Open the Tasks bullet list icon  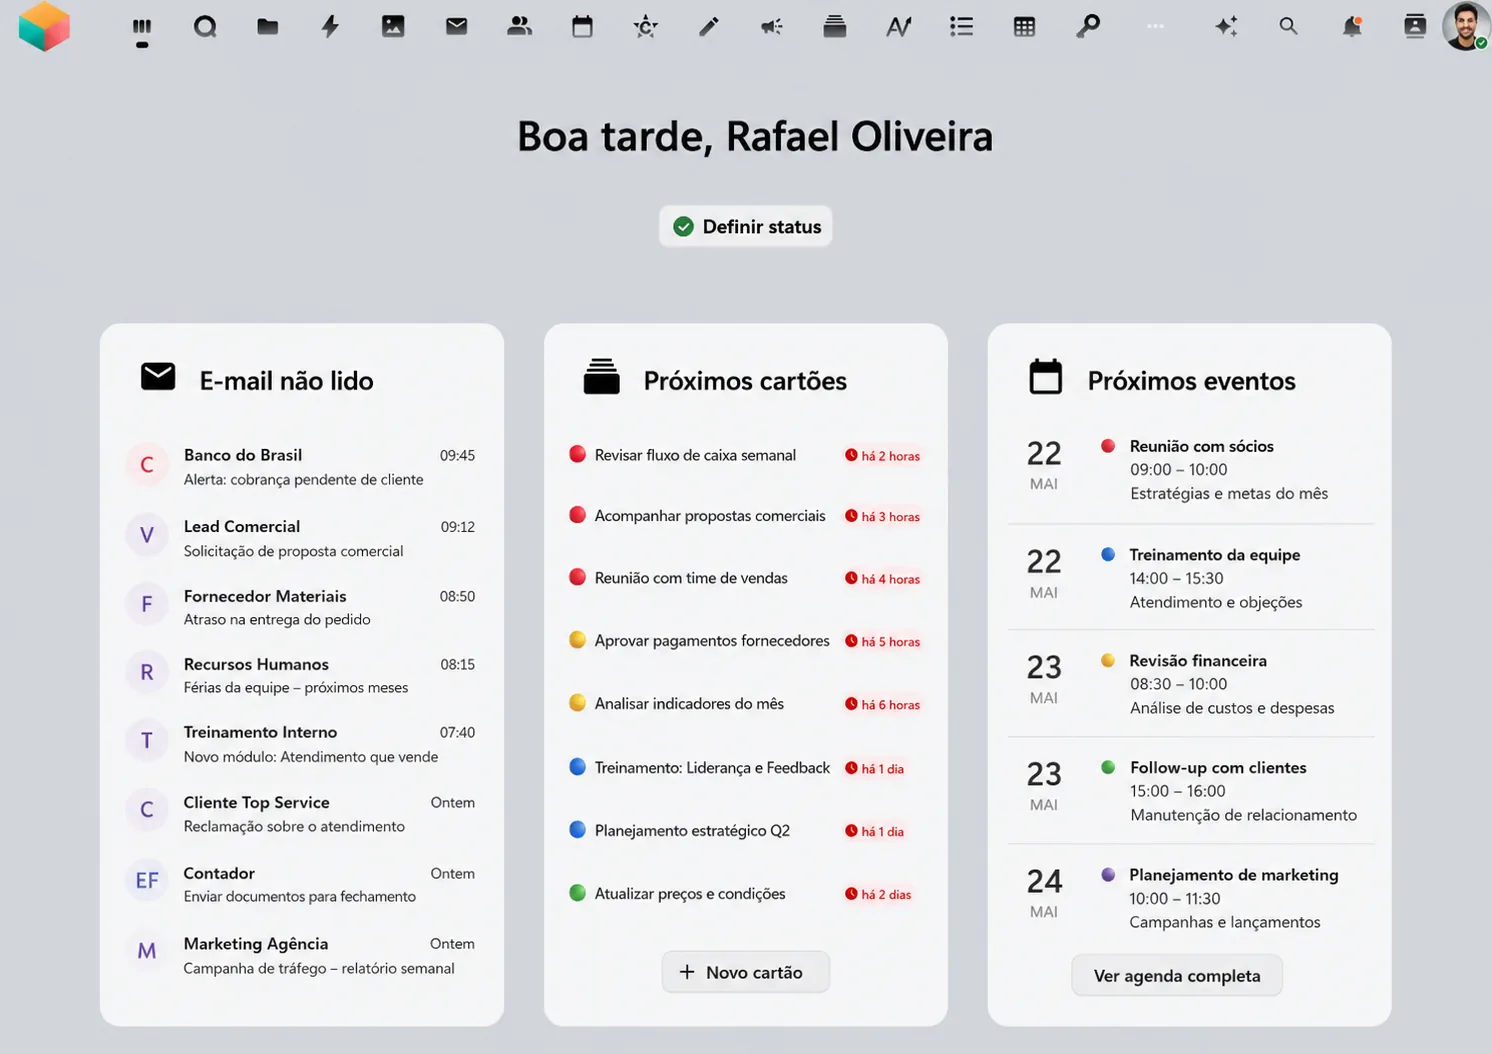(961, 27)
